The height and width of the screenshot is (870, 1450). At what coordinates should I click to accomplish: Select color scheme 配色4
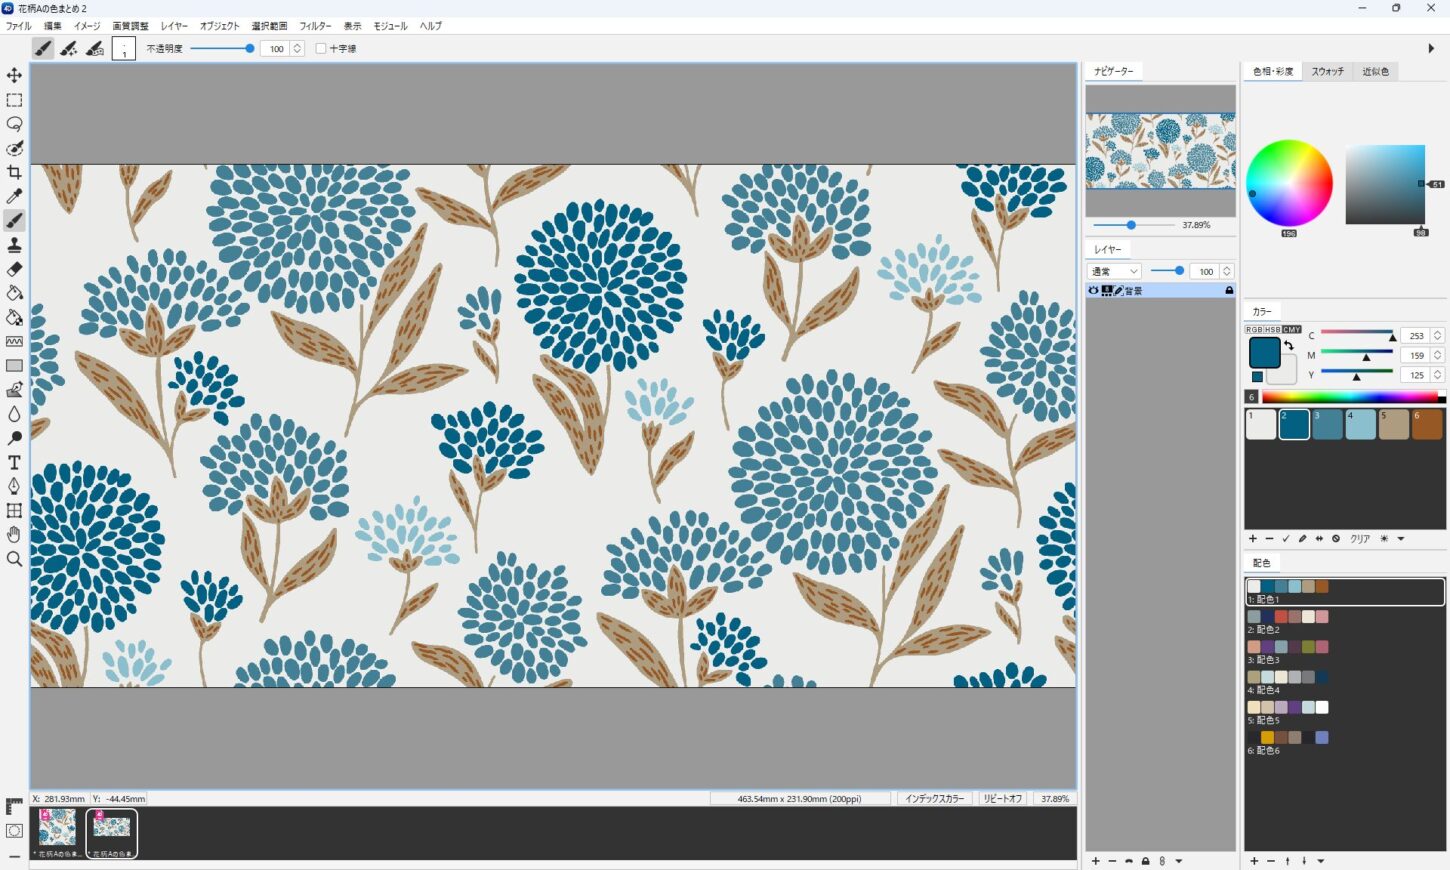[1344, 683]
